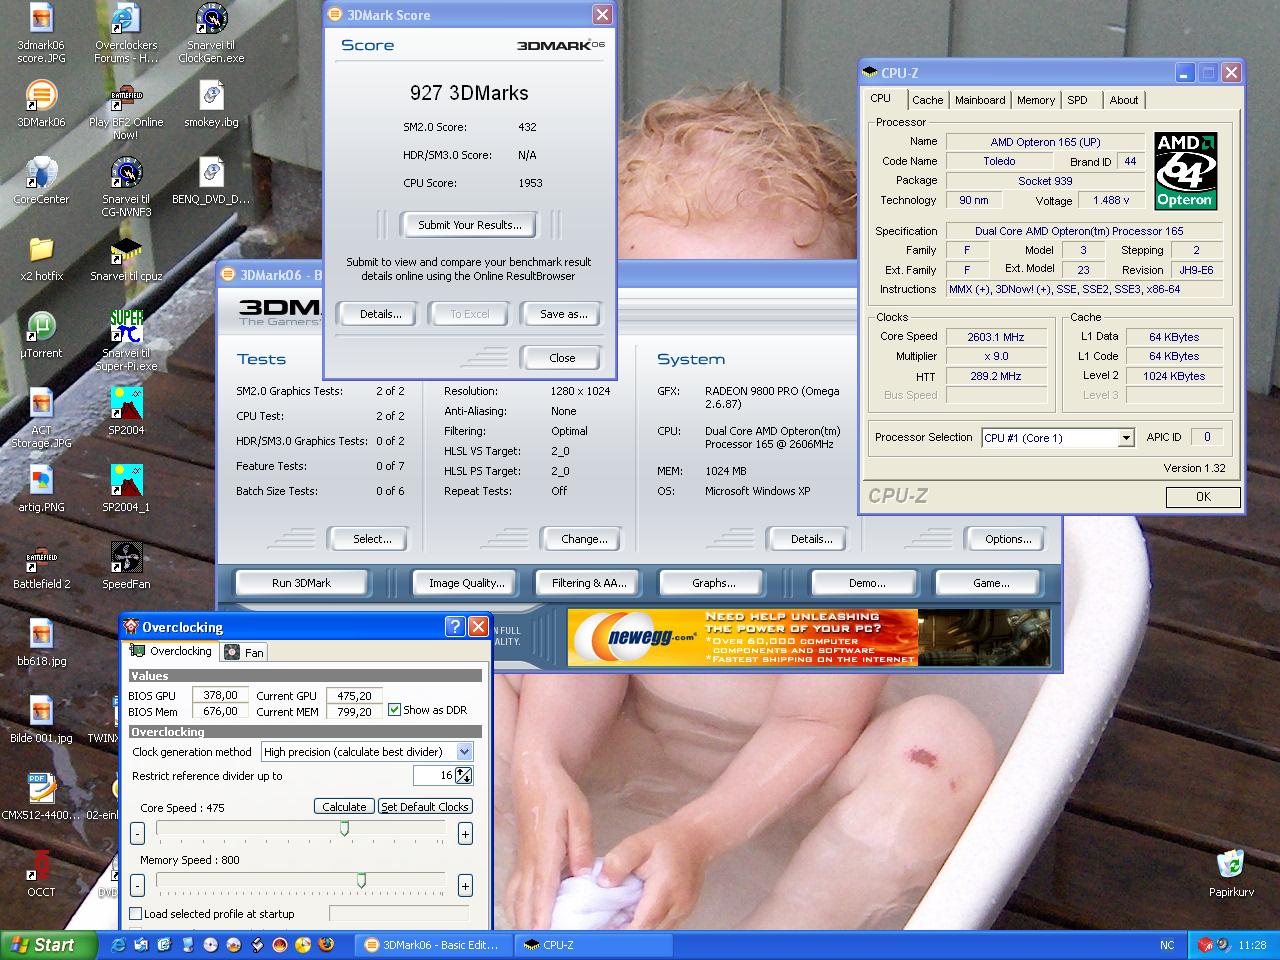The image size is (1280, 960).
Task: Open the x2 hotfix folder
Action: click(41, 258)
